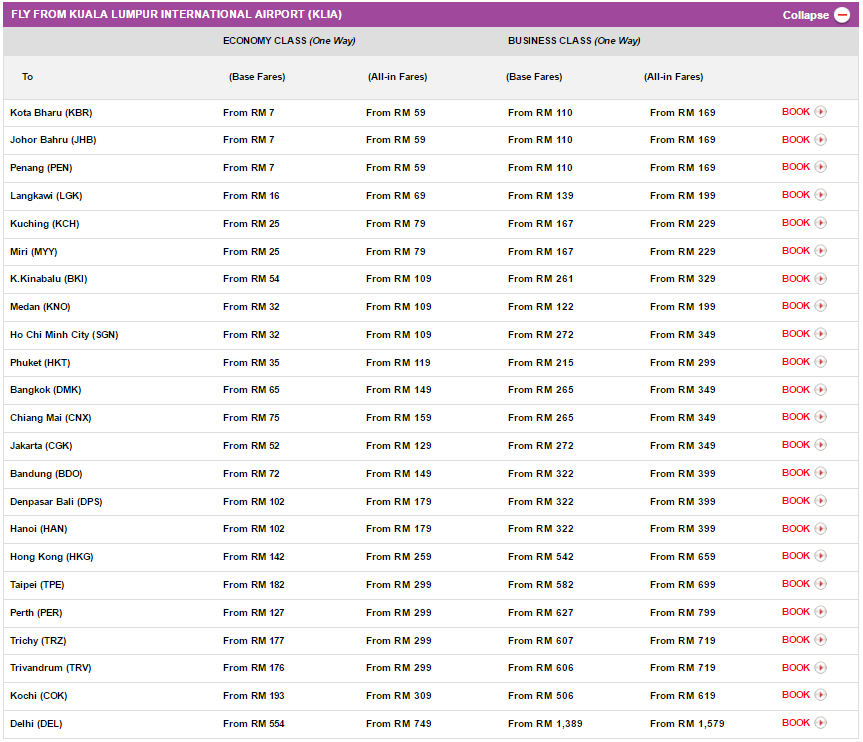This screenshot has width=863, height=742.
Task: Click 'BUSINESS CLASS (One Way)' column header
Action: tap(574, 41)
